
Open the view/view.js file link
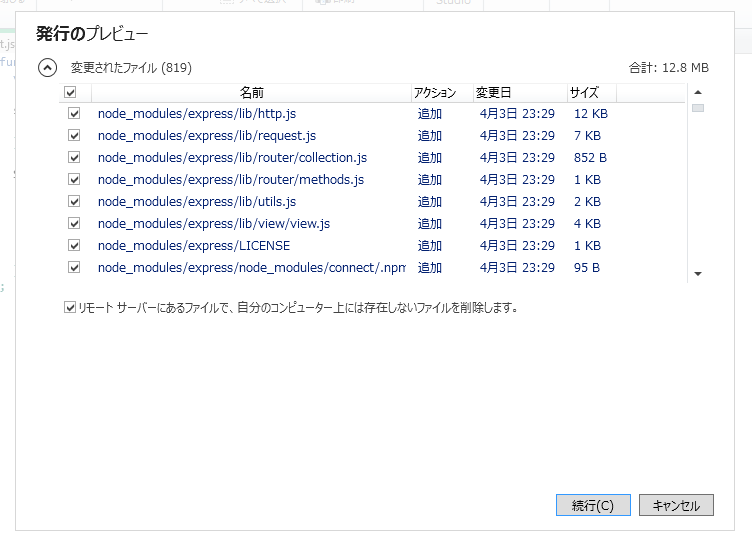[214, 224]
